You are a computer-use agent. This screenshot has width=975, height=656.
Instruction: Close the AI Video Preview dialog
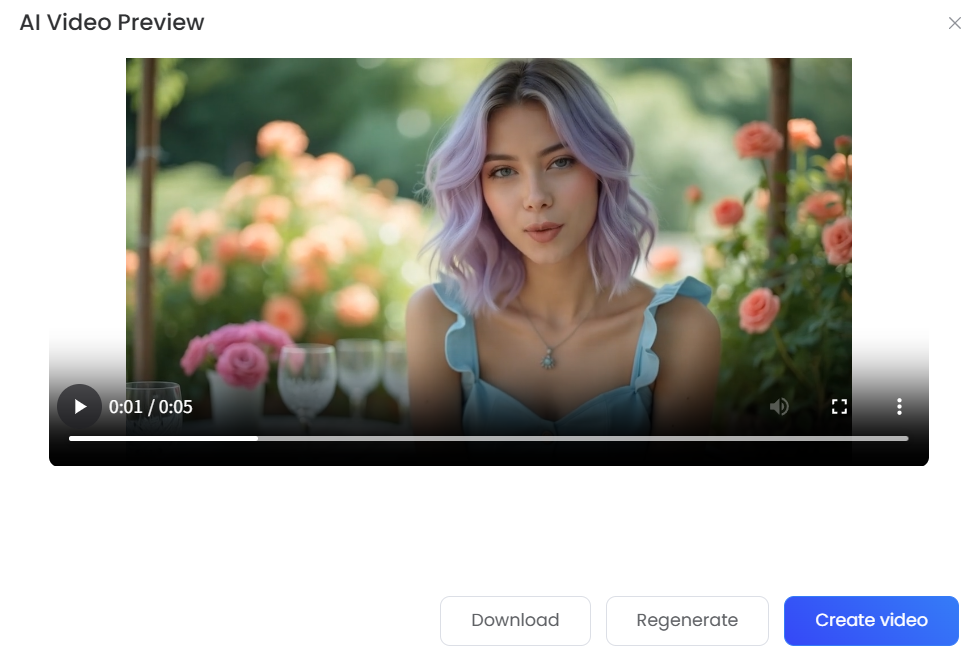point(954,23)
